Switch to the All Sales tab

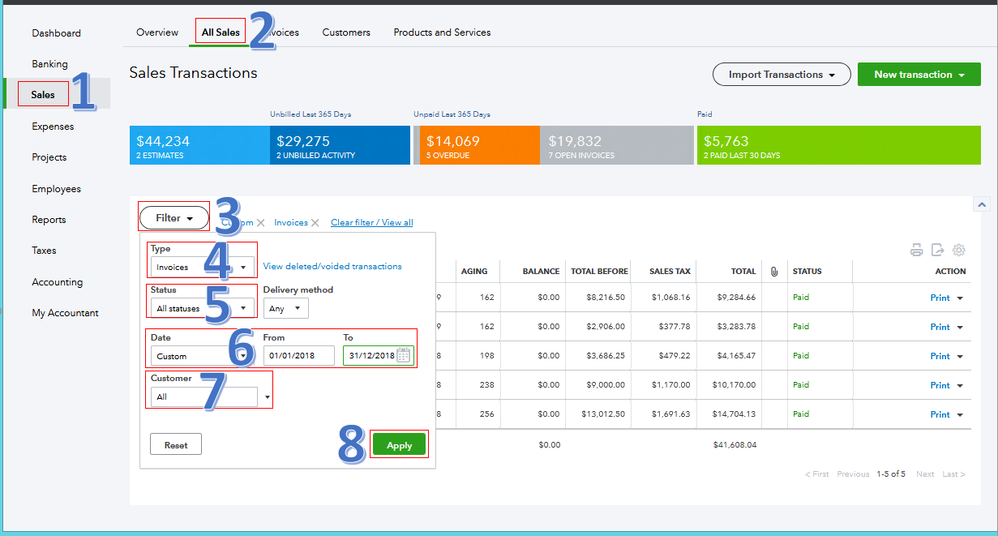tap(220, 32)
